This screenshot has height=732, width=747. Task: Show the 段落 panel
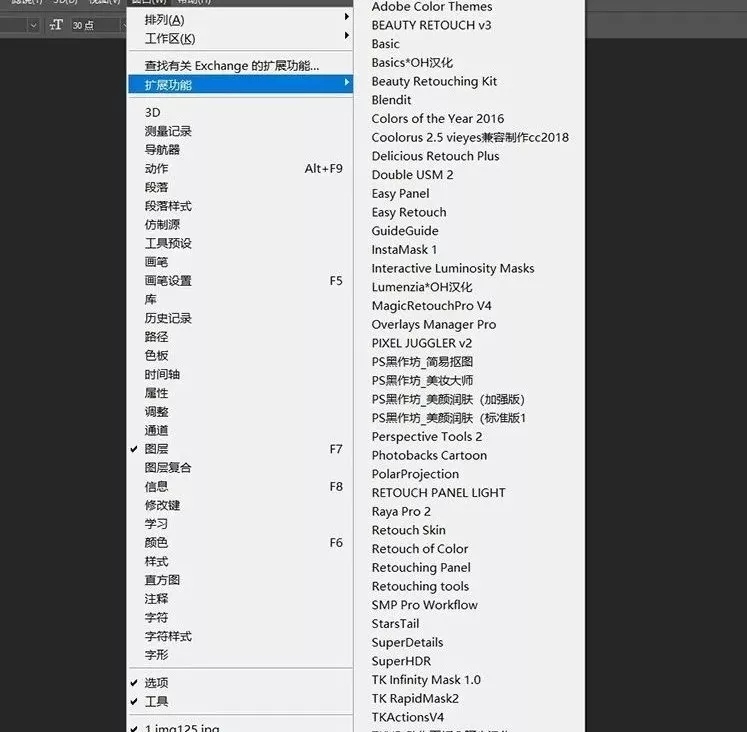(x=241, y=187)
